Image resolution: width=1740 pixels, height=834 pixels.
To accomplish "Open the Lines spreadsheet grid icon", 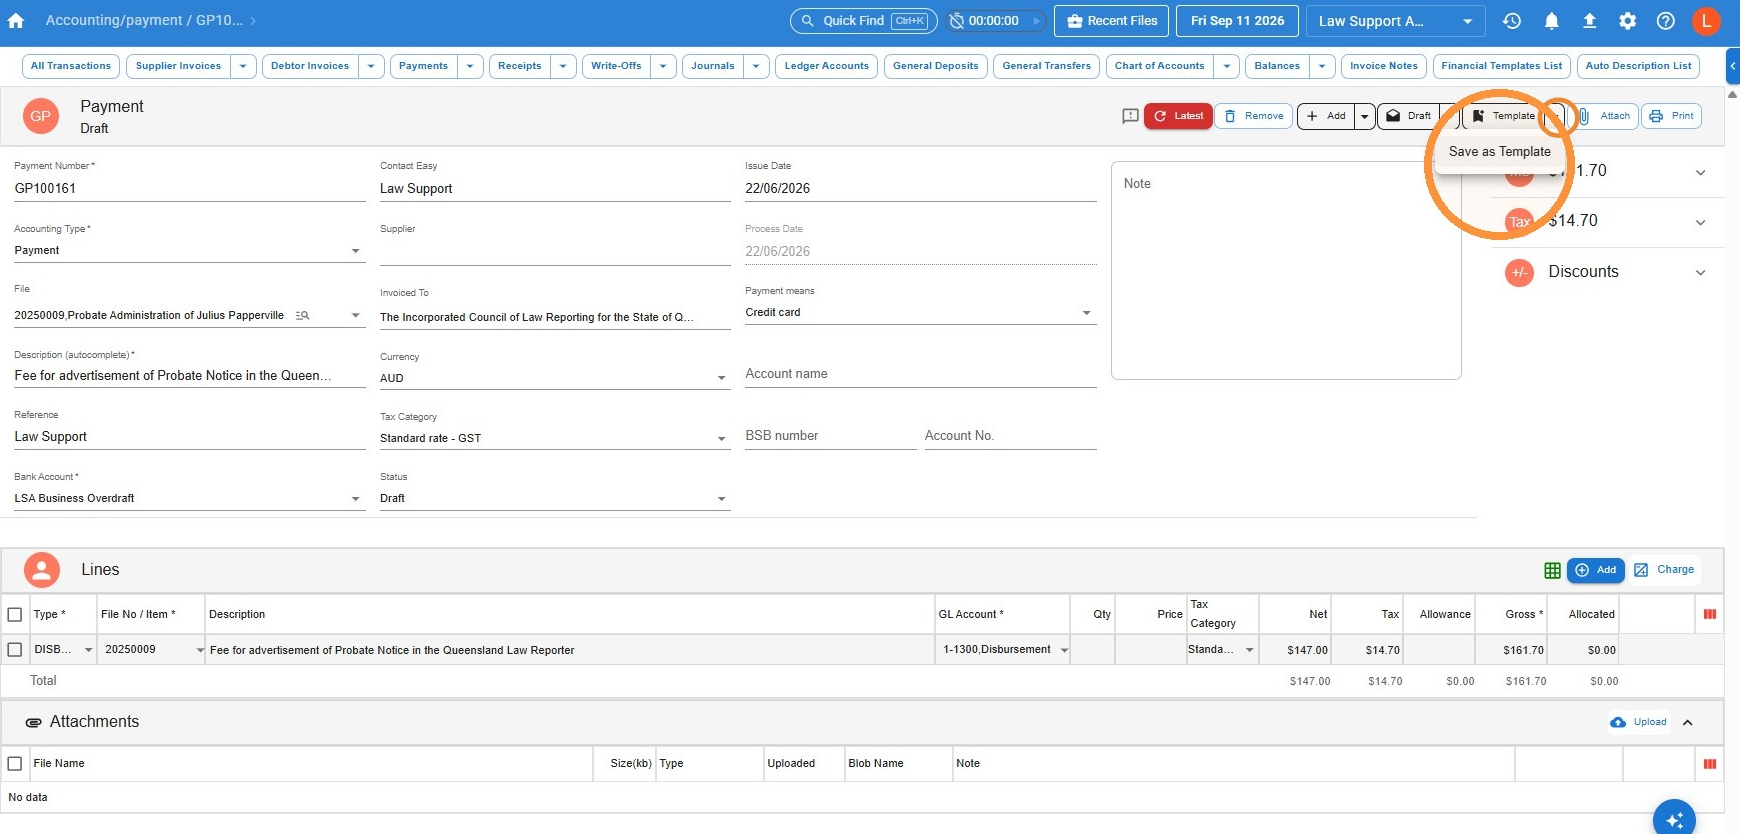I will (1552, 570).
